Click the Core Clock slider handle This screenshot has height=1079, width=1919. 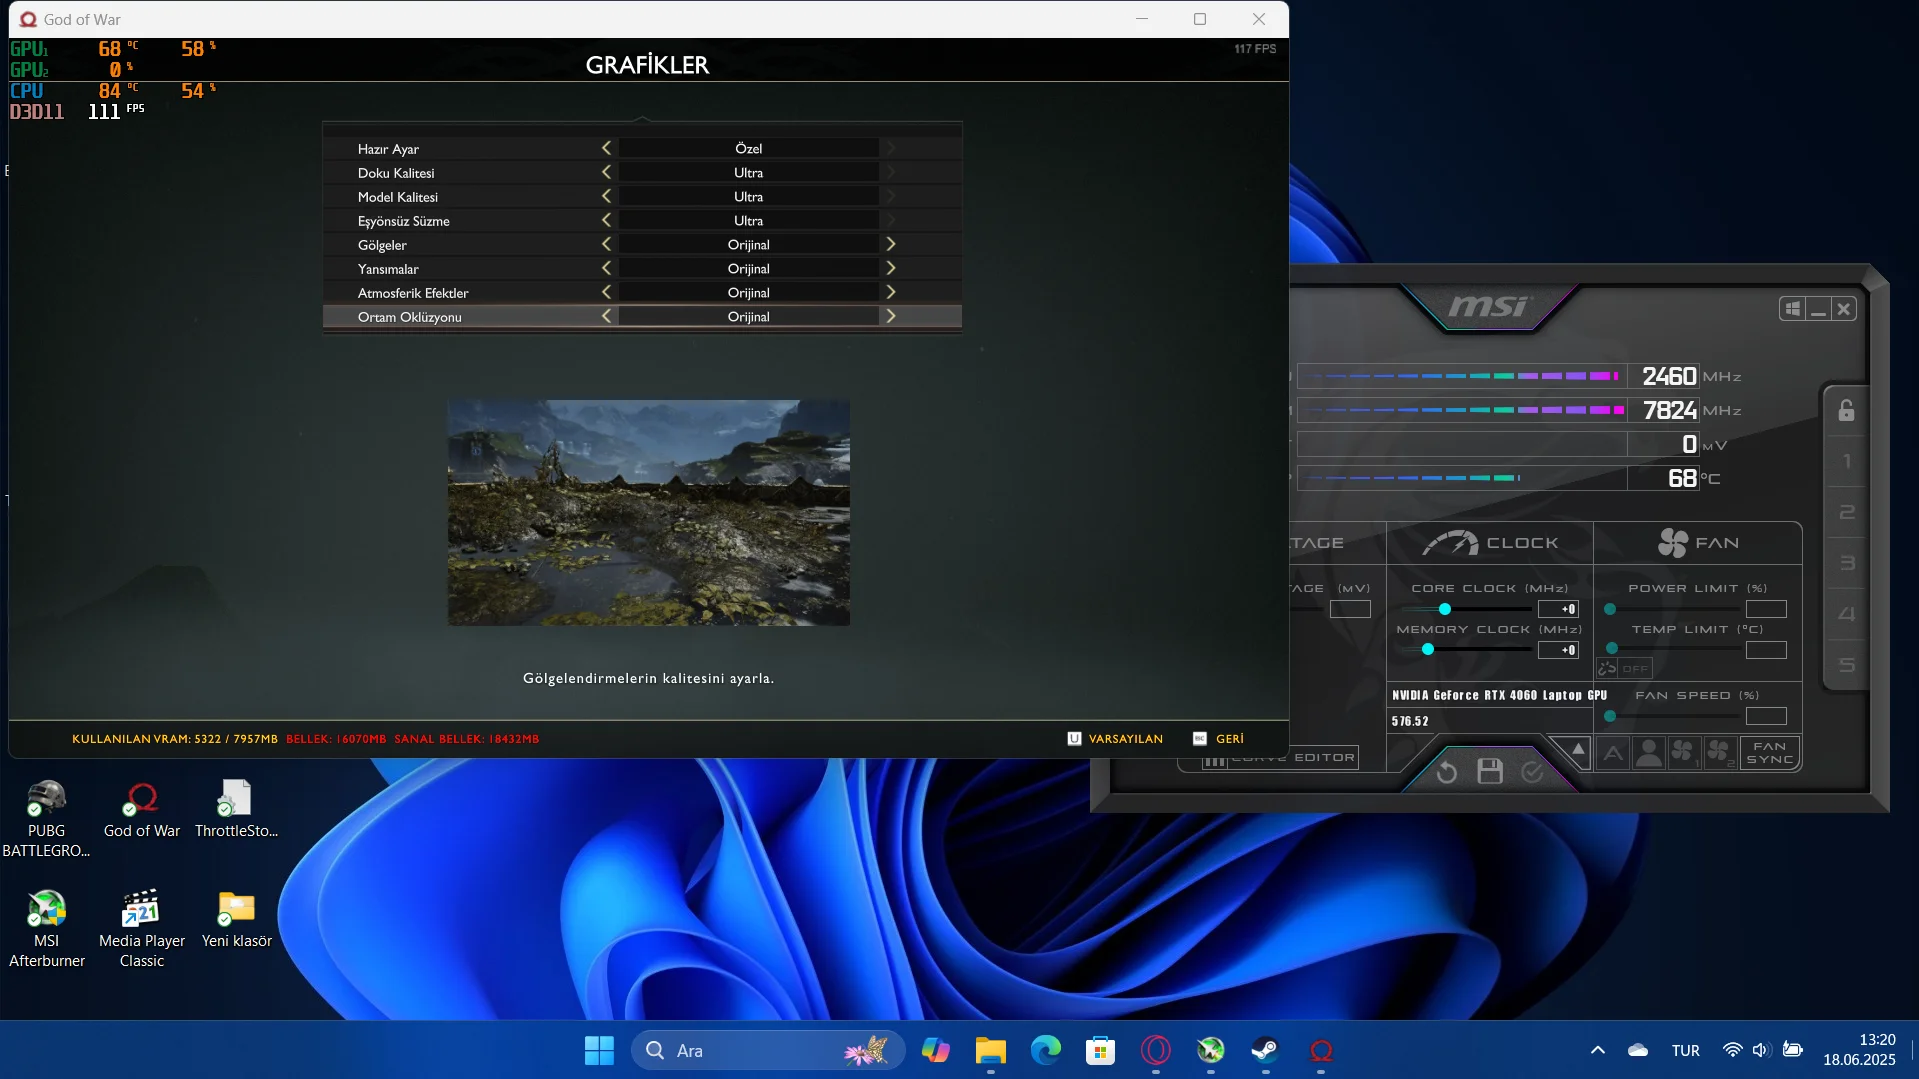click(x=1444, y=609)
